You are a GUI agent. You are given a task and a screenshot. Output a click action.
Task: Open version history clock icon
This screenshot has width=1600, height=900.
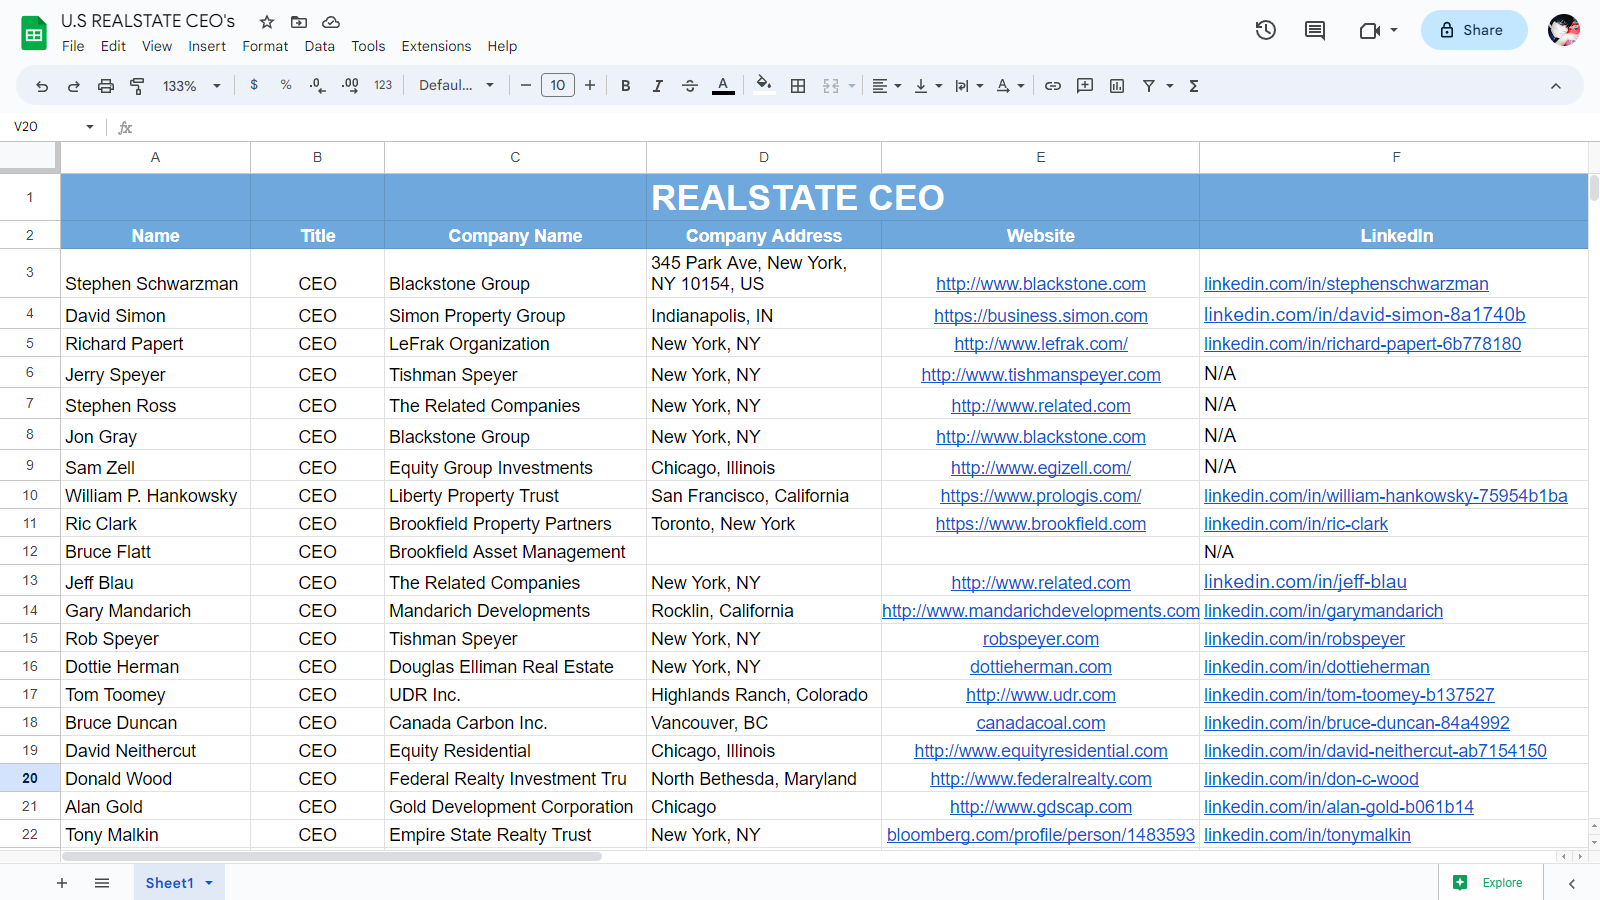click(1266, 30)
